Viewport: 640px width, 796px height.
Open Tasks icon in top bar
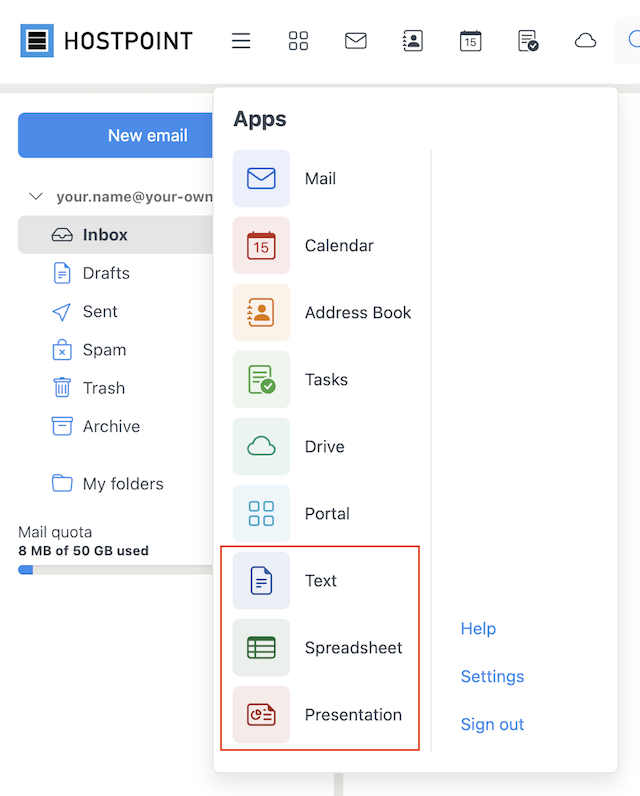coord(528,41)
